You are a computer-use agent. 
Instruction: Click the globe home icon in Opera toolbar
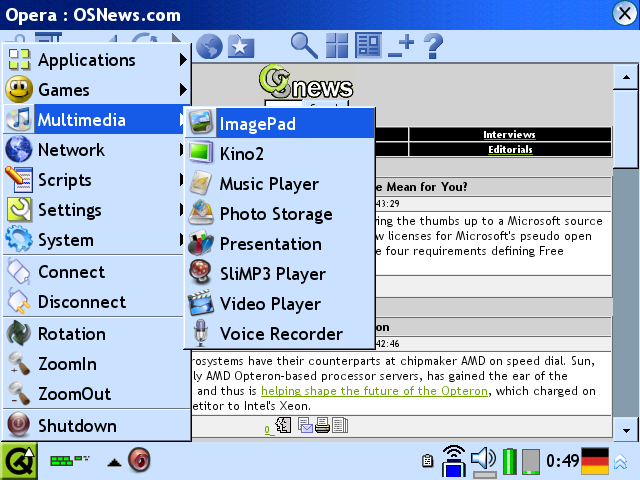pos(209,46)
